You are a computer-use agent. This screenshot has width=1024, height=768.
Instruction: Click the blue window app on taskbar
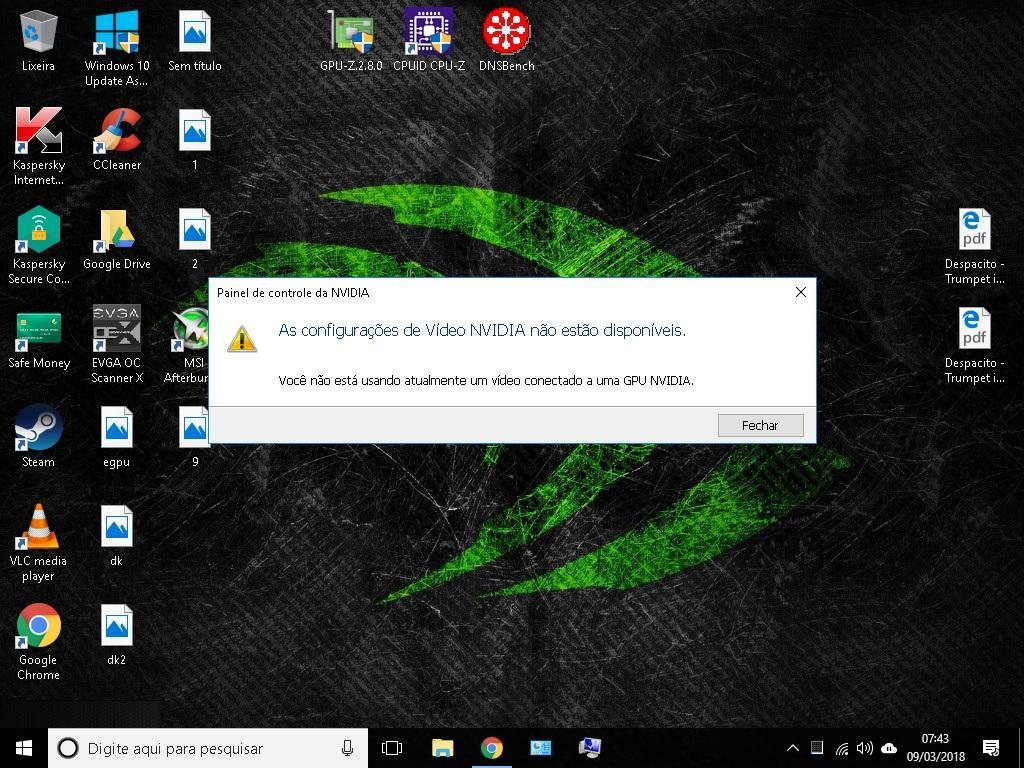coord(541,748)
